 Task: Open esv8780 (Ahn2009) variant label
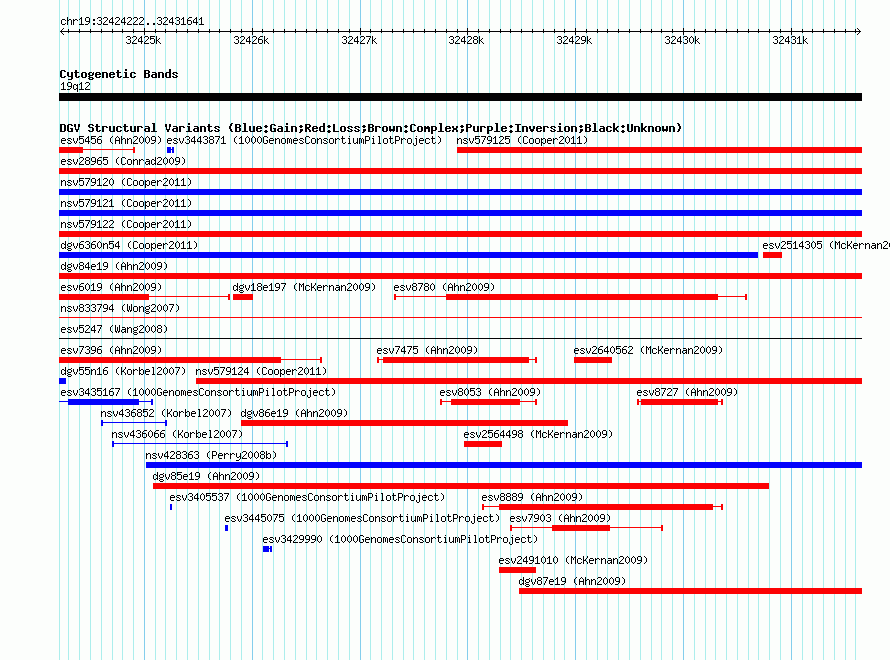[444, 287]
